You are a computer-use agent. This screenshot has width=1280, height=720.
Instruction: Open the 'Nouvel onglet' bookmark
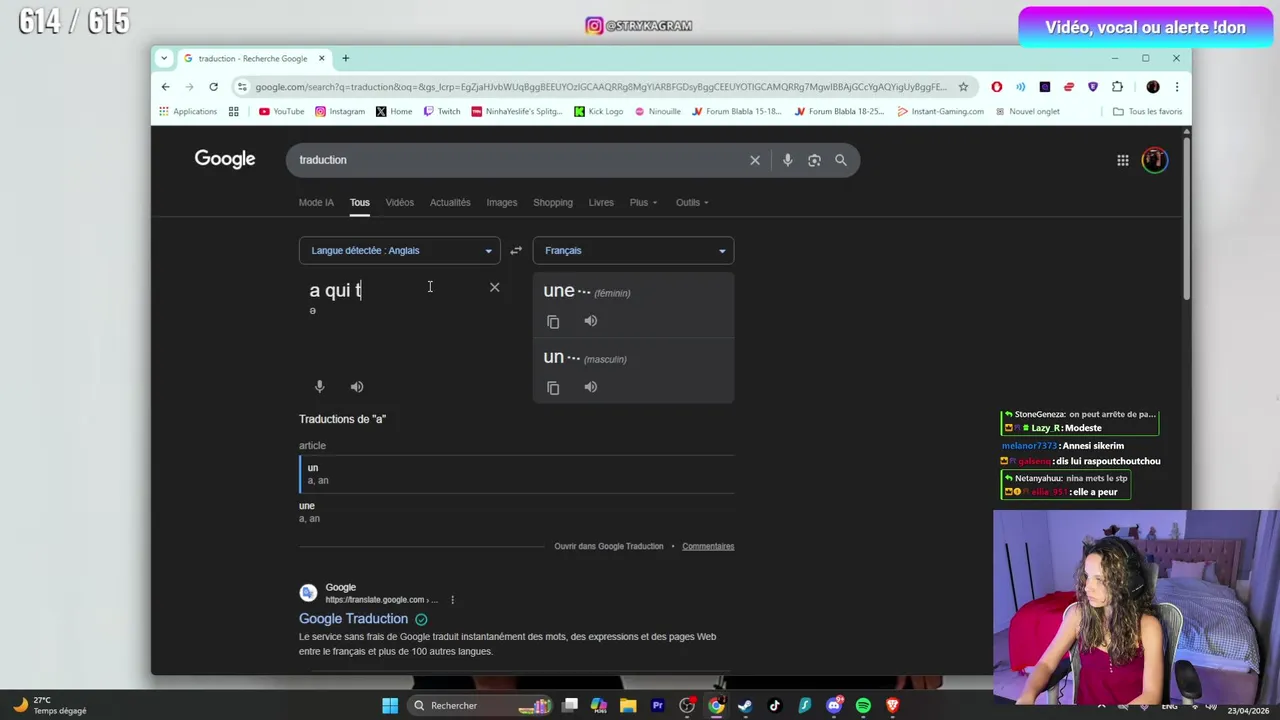pyautogui.click(x=1027, y=111)
